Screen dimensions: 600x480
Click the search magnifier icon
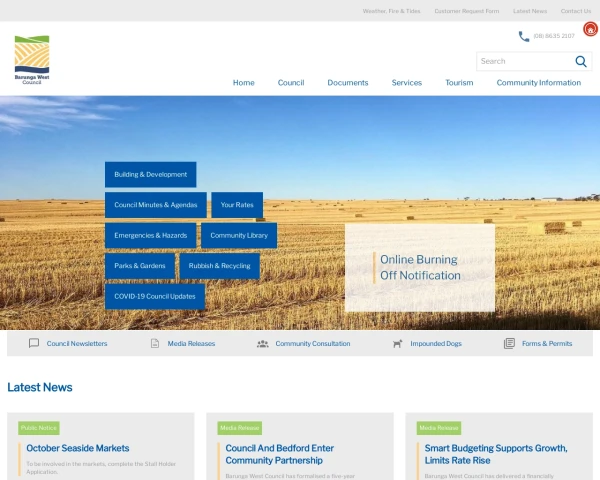point(581,61)
